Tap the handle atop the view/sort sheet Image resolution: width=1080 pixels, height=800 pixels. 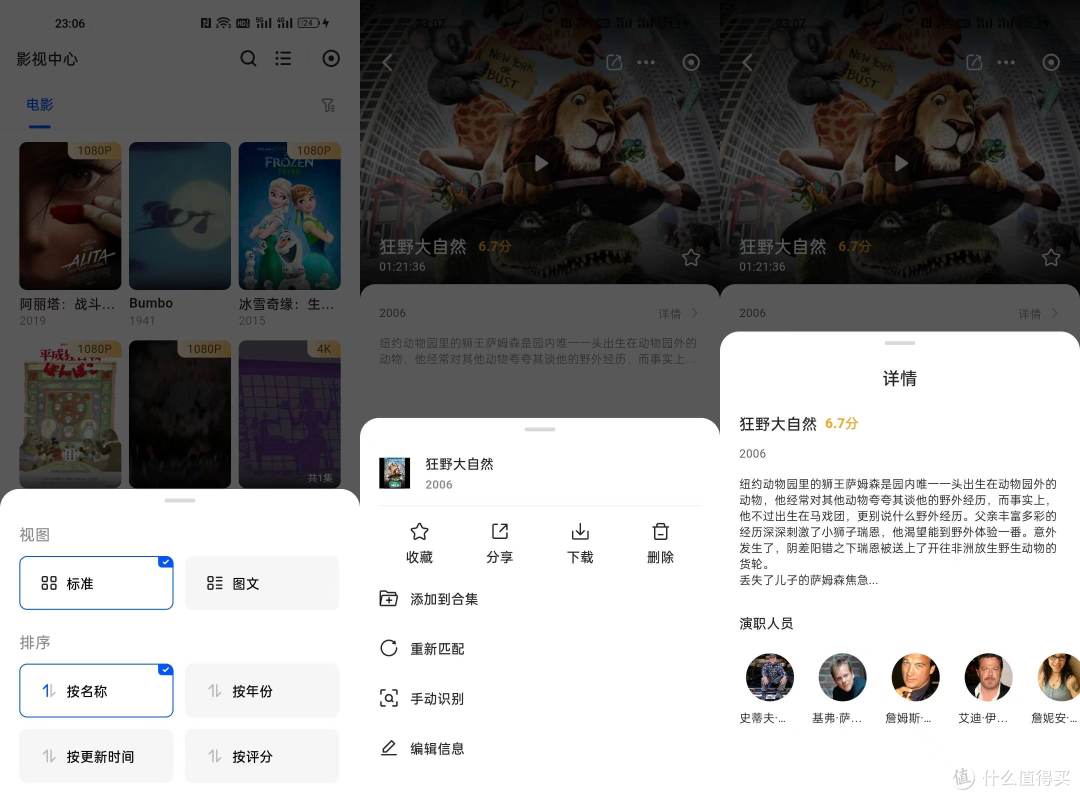coord(180,500)
